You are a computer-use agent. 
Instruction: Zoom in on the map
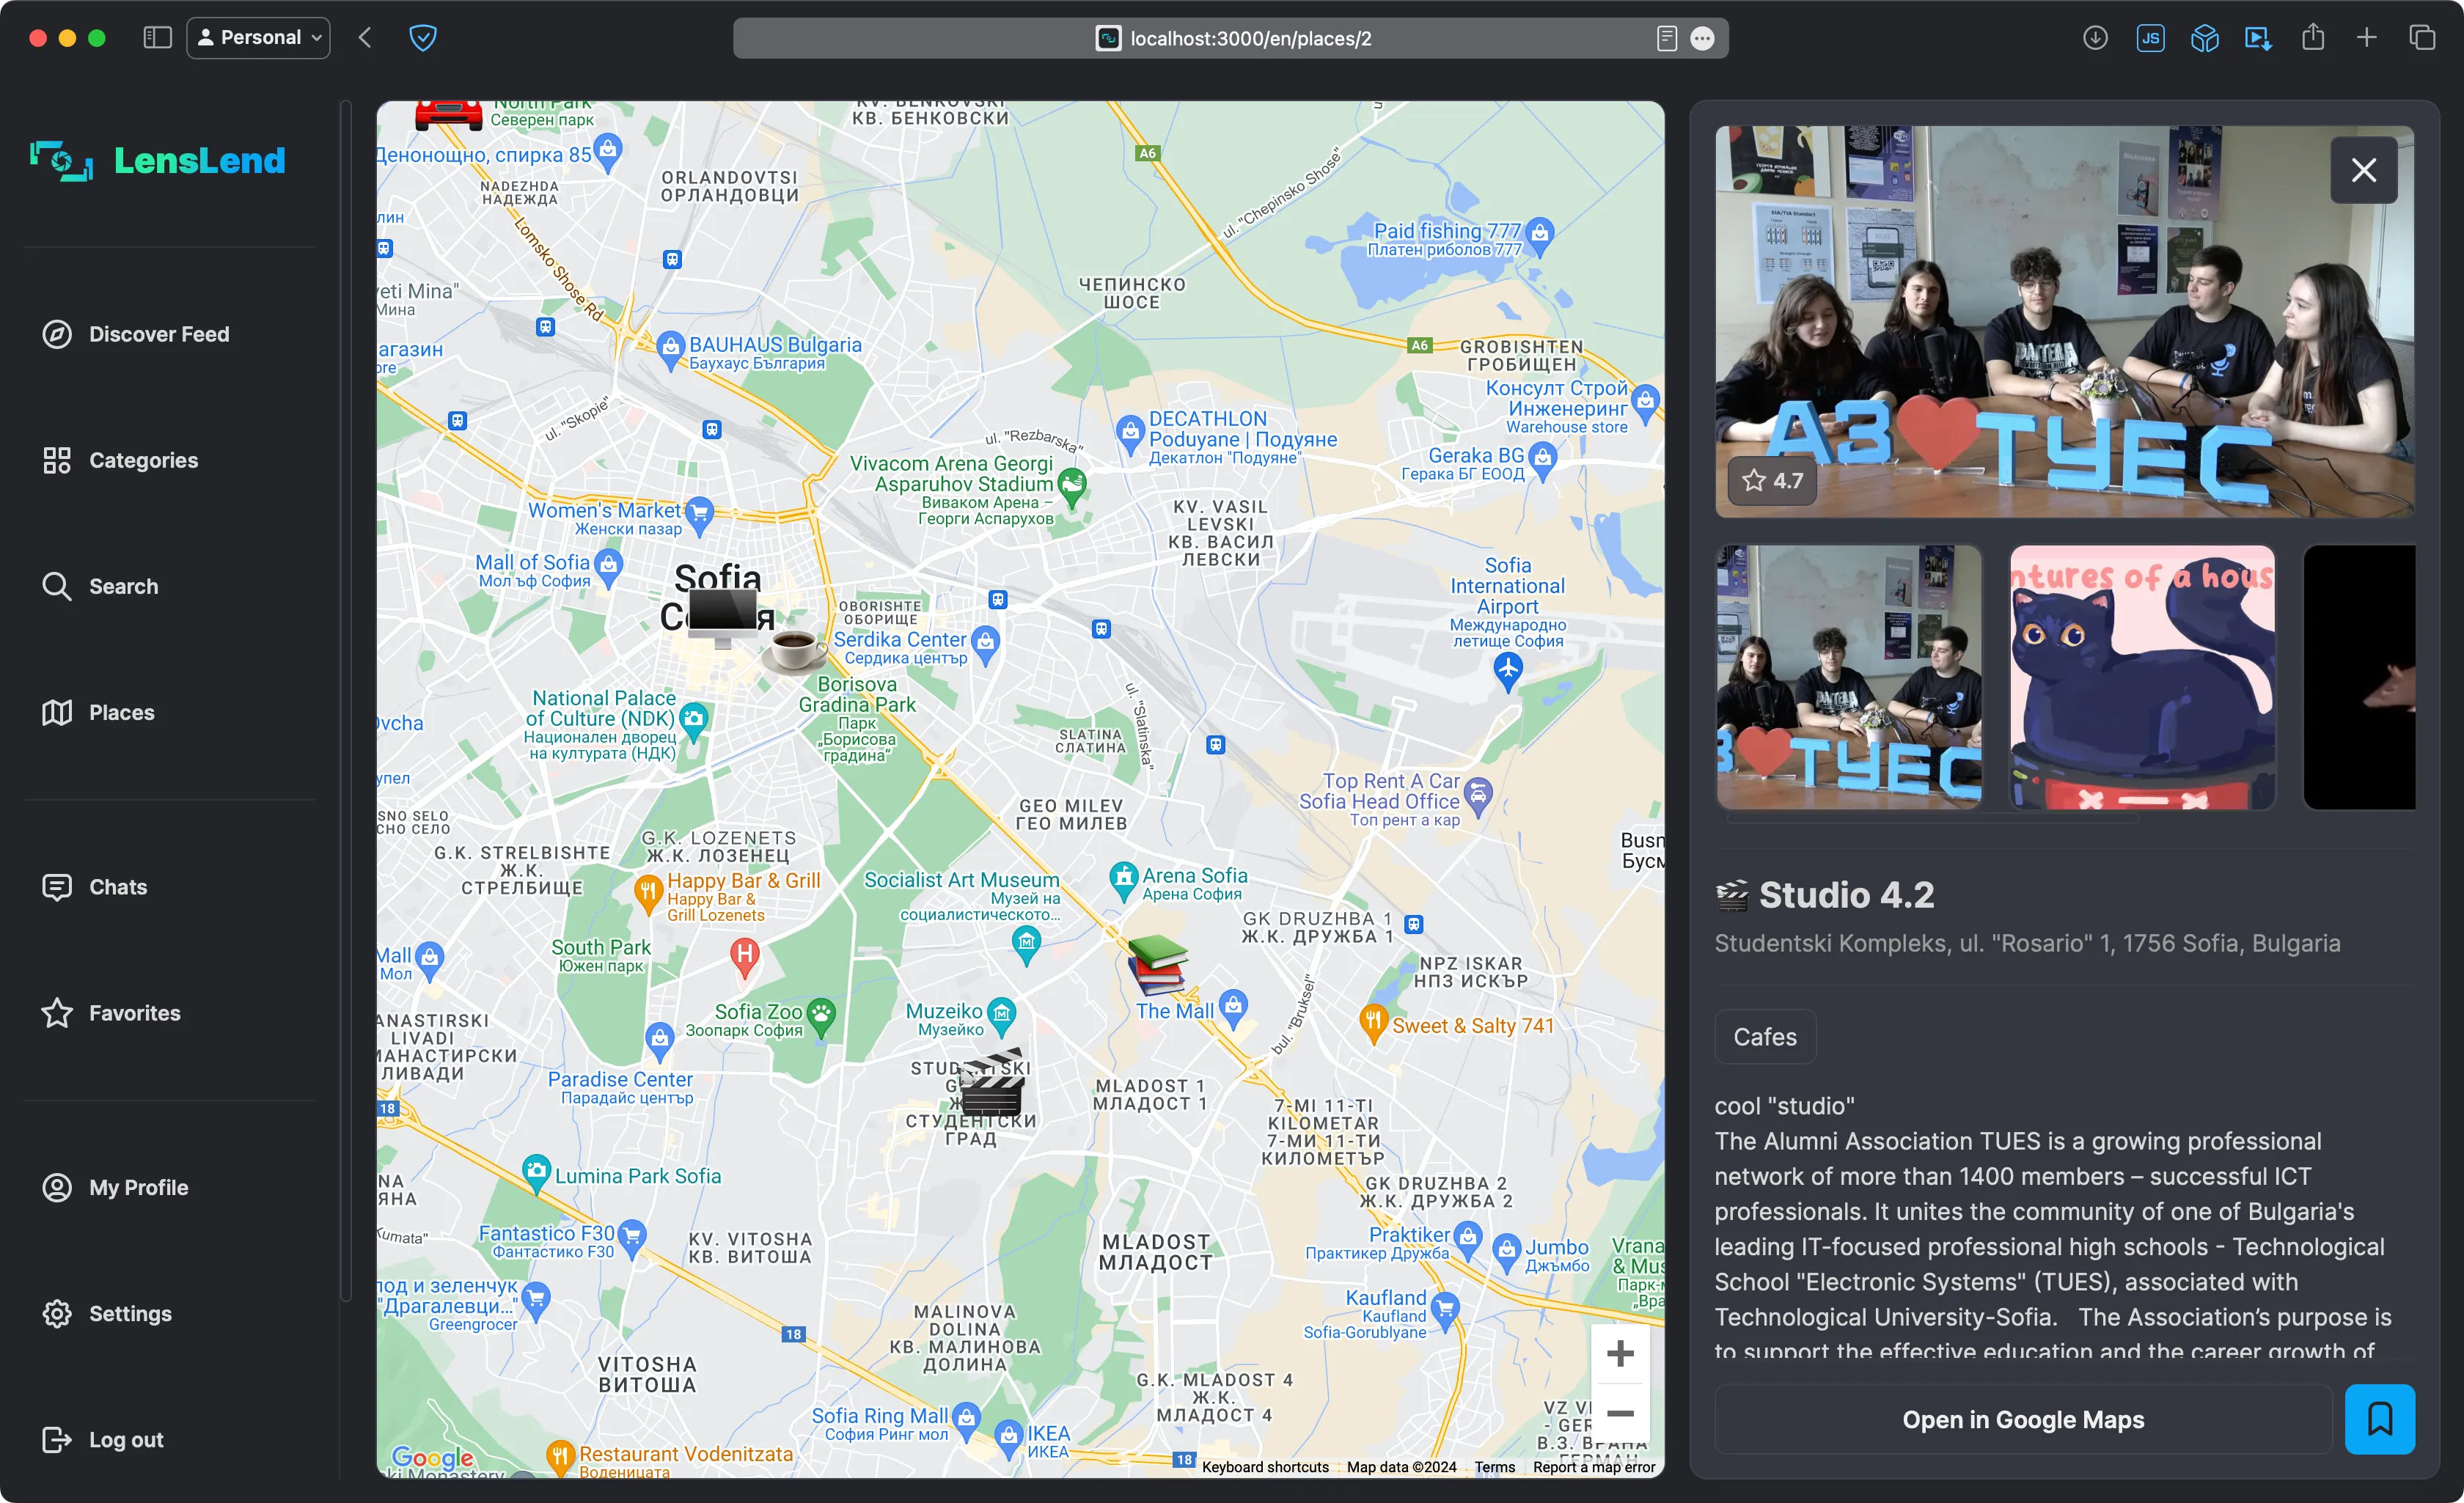tap(1620, 1354)
